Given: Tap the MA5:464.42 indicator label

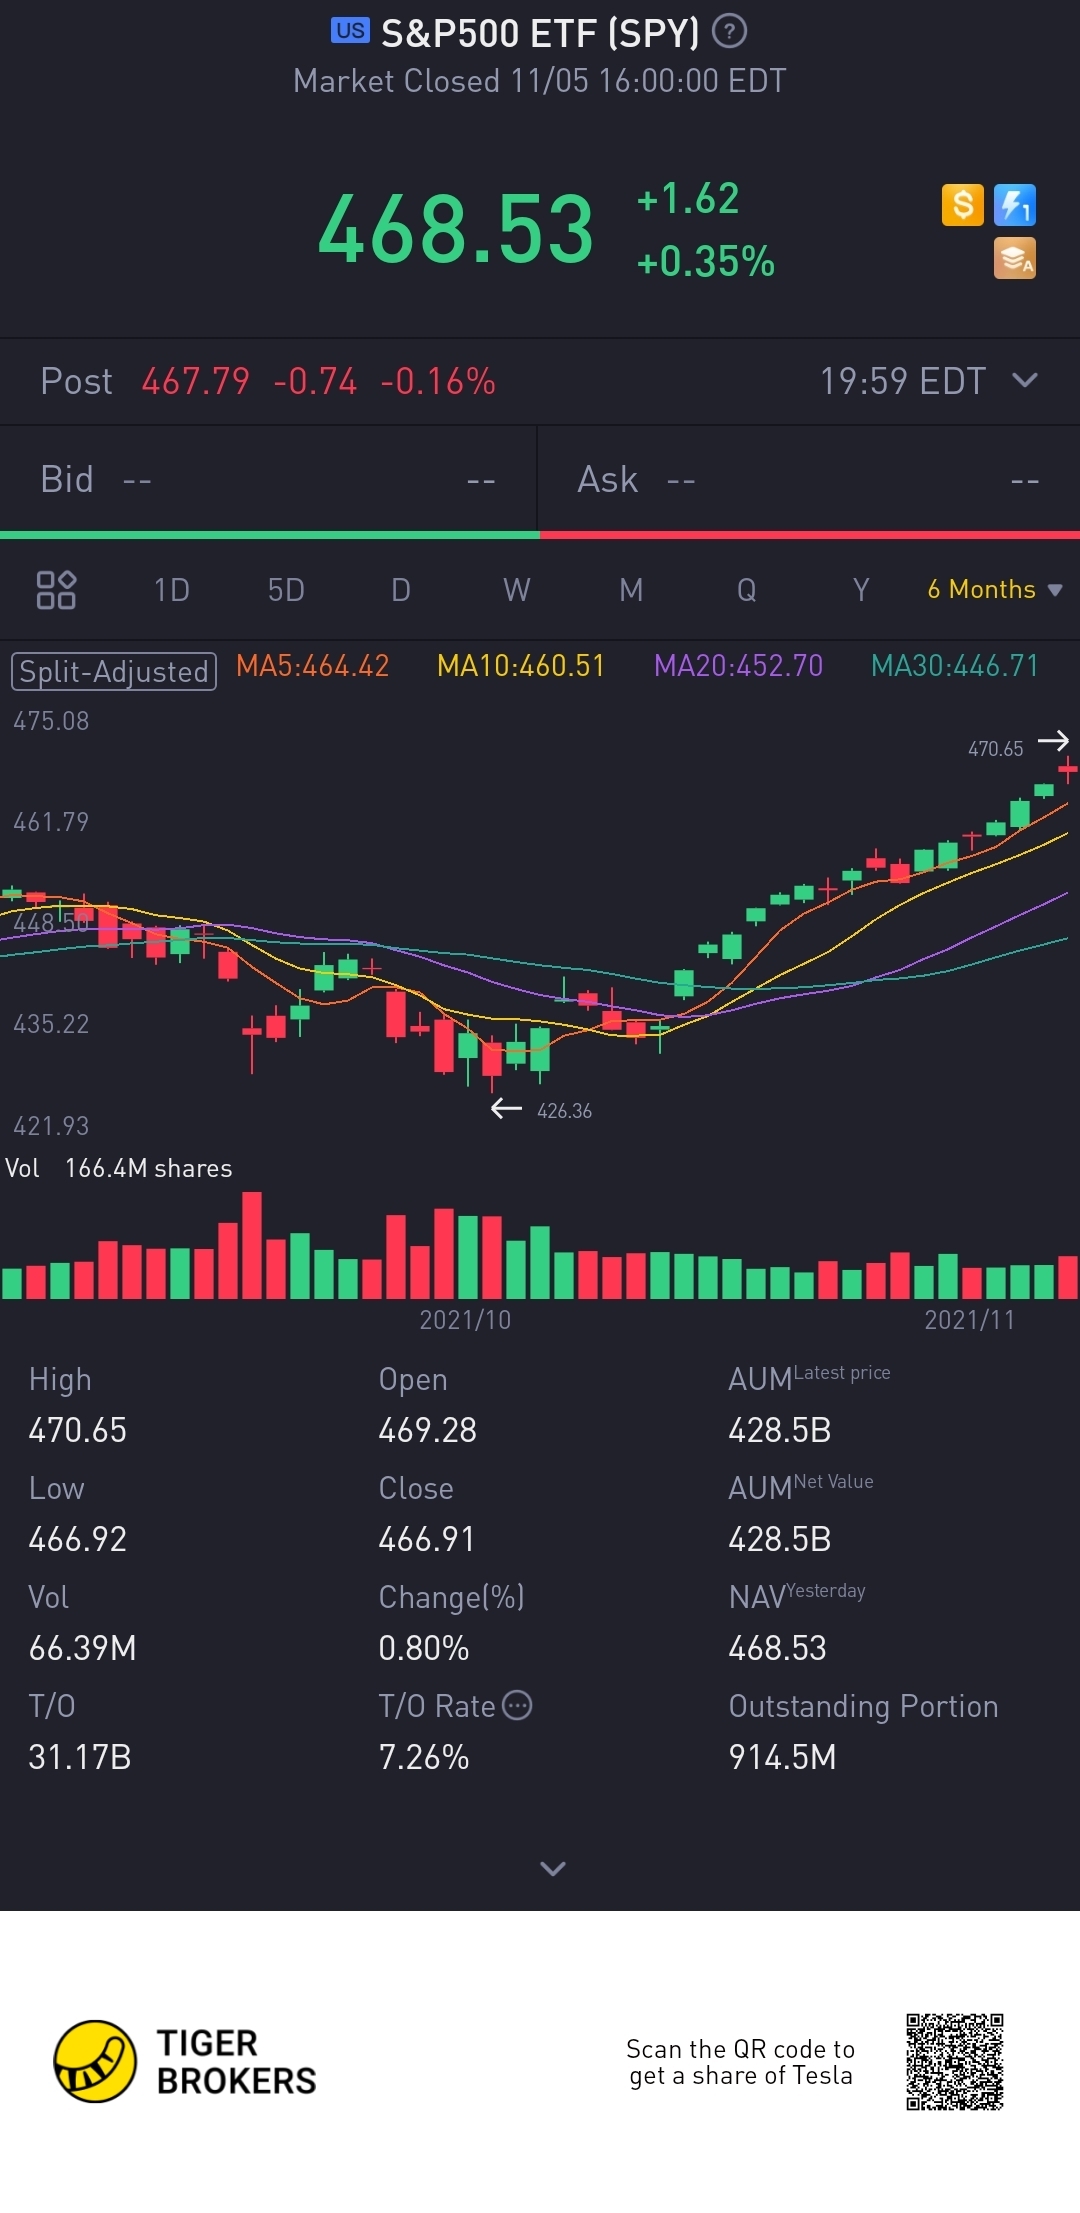Looking at the screenshot, I should pyautogui.click(x=313, y=666).
